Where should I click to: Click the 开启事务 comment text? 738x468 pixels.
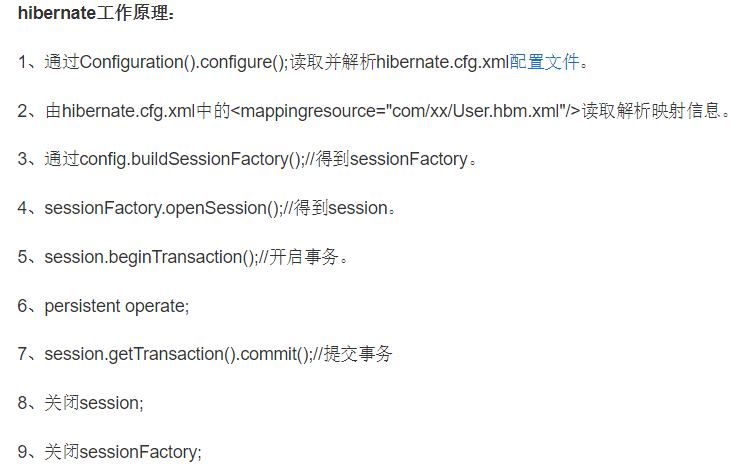(304, 257)
